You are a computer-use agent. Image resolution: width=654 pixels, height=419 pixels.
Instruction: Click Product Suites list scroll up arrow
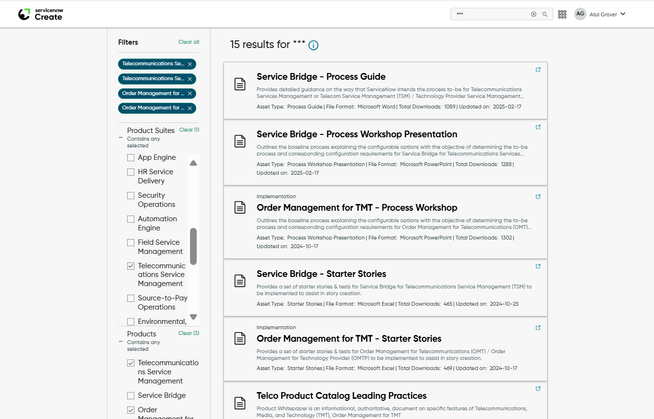click(x=193, y=163)
